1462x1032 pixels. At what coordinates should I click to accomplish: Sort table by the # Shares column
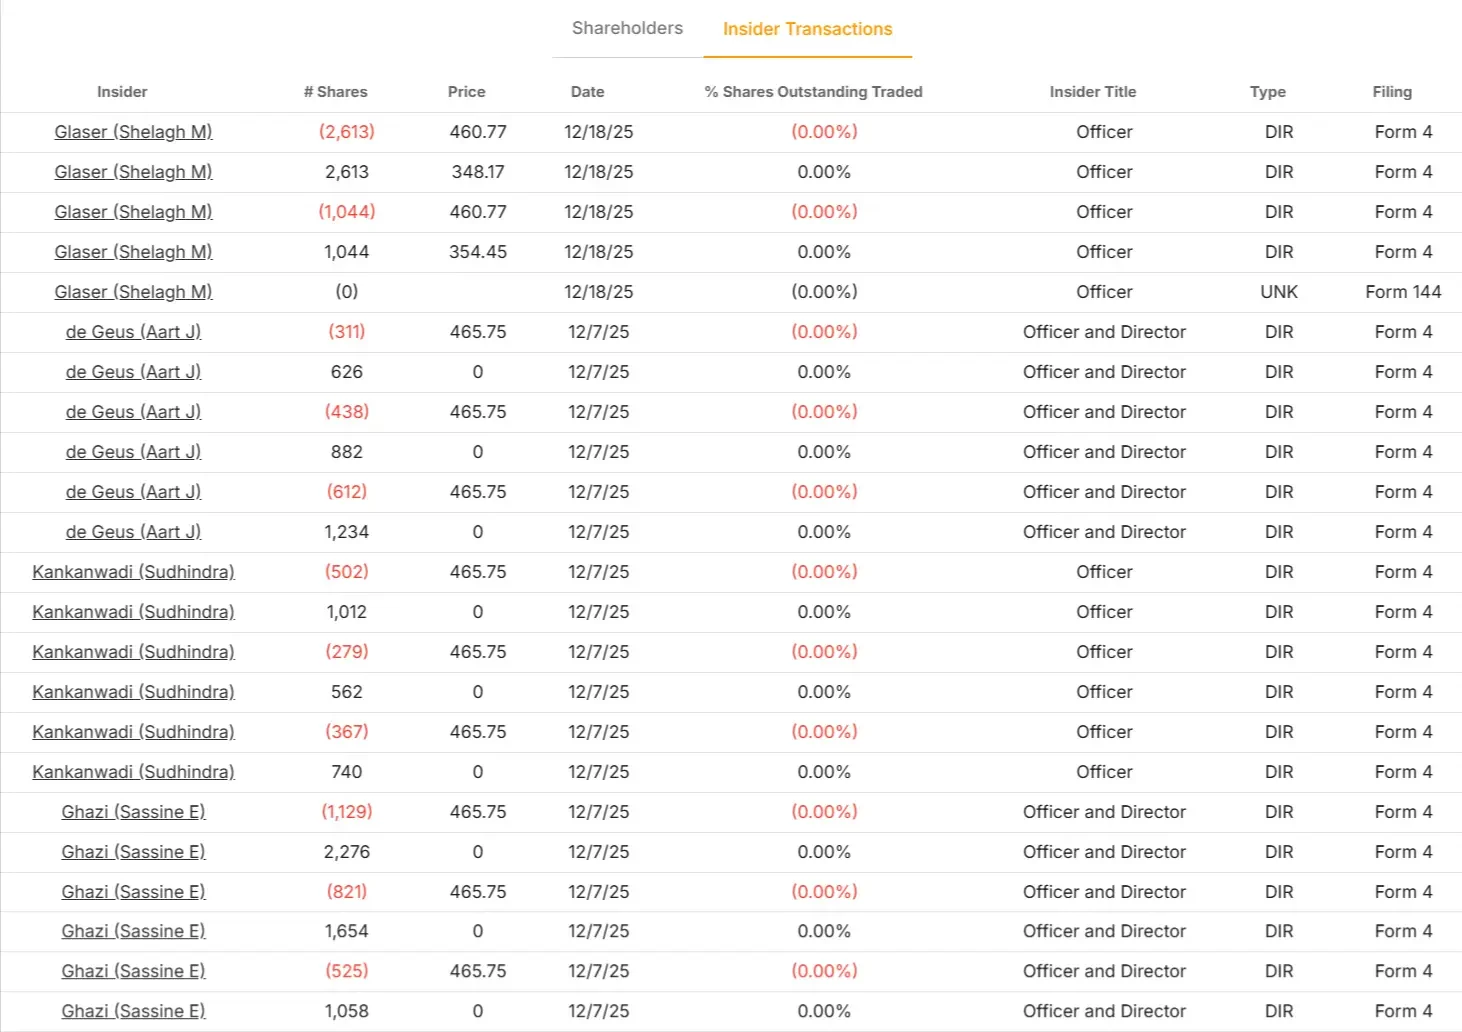point(335,91)
